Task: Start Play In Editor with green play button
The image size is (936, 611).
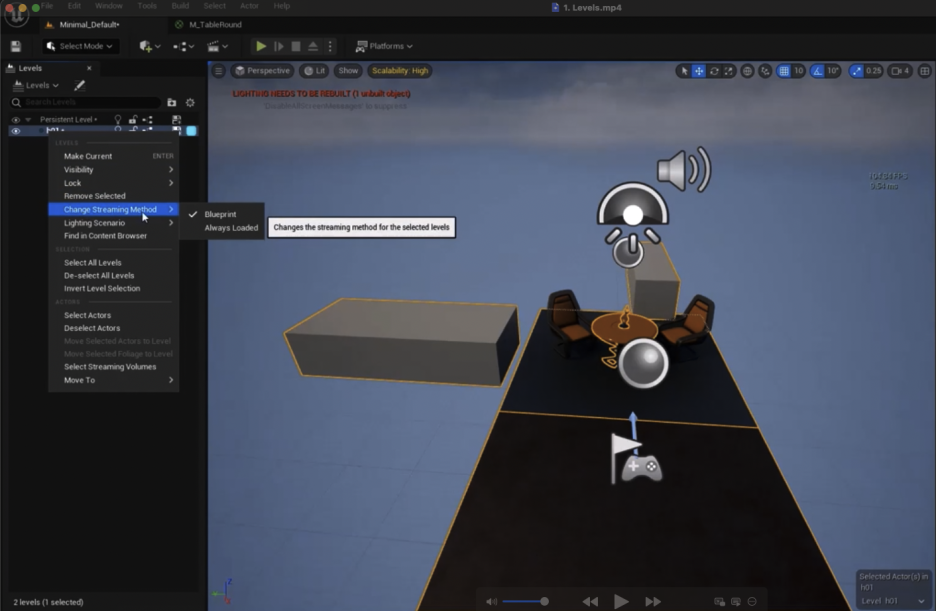Action: (261, 46)
